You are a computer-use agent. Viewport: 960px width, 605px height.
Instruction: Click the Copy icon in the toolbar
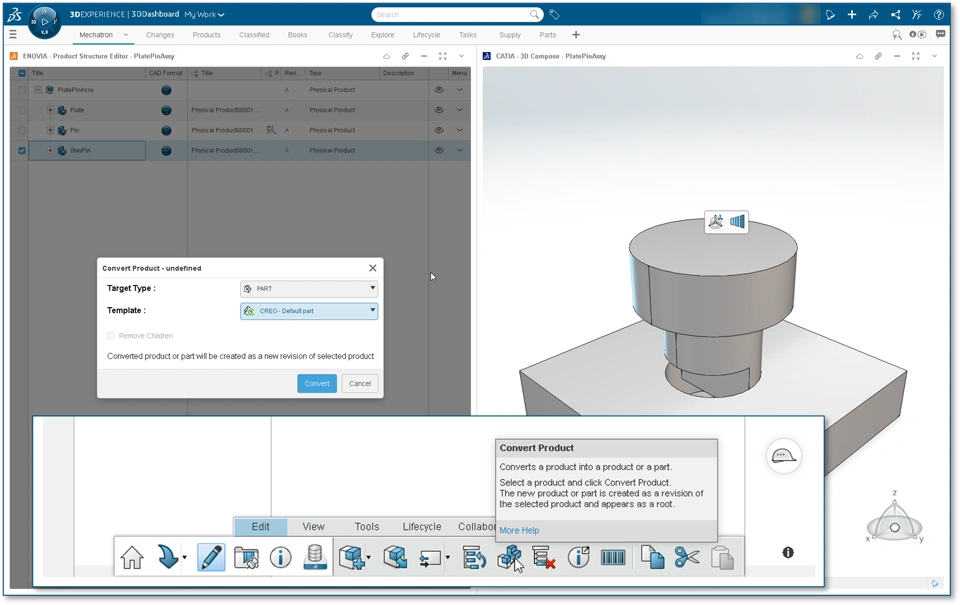coord(652,557)
